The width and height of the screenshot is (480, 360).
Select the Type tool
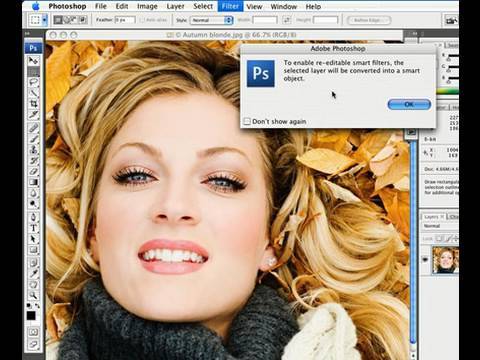[33, 228]
